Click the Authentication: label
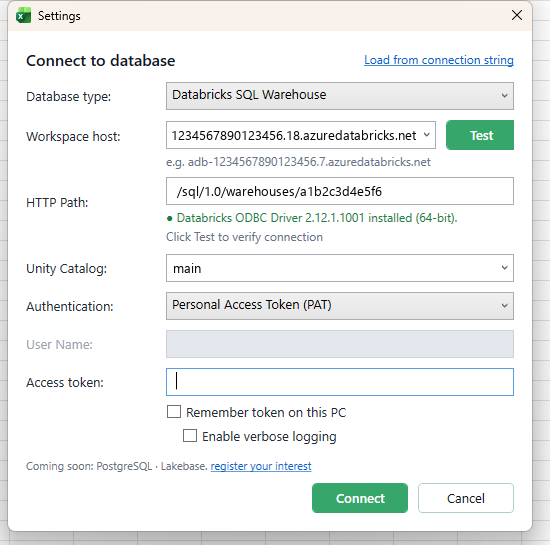 pyautogui.click(x=70, y=307)
